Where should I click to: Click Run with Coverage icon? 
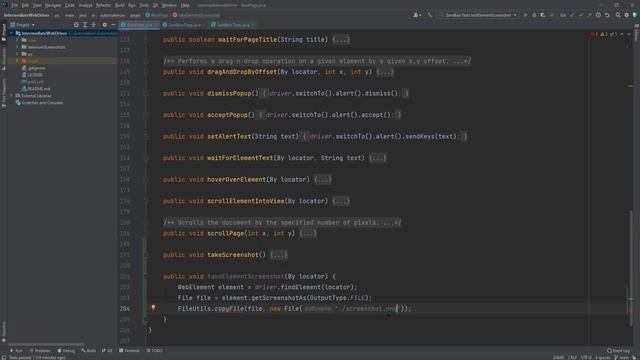point(543,15)
